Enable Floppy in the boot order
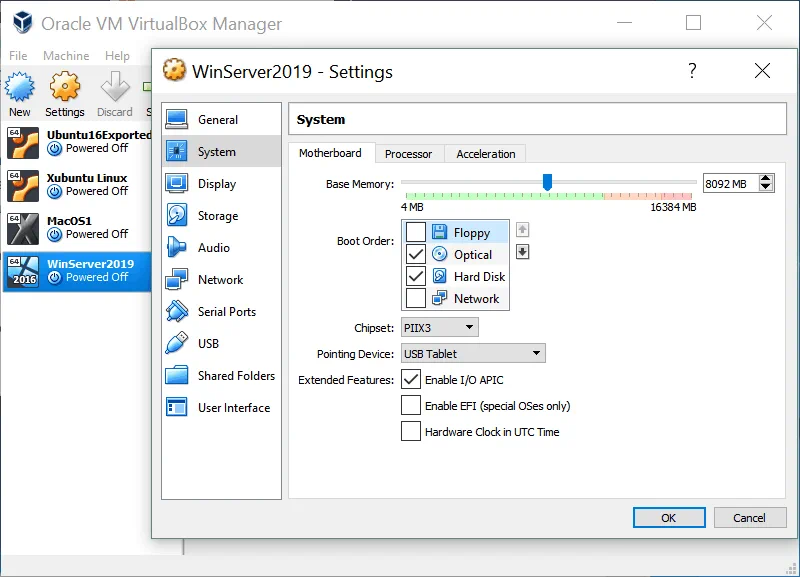The height and width of the screenshot is (577, 800). point(416,232)
